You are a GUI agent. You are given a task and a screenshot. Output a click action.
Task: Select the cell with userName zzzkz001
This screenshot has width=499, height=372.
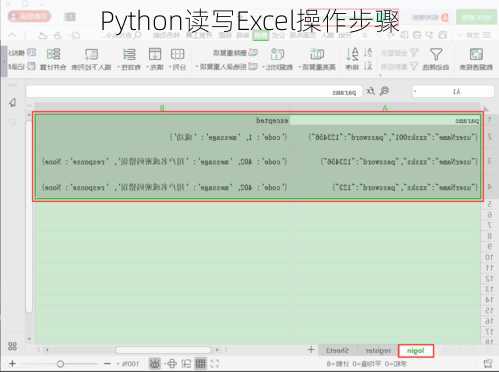point(385,137)
